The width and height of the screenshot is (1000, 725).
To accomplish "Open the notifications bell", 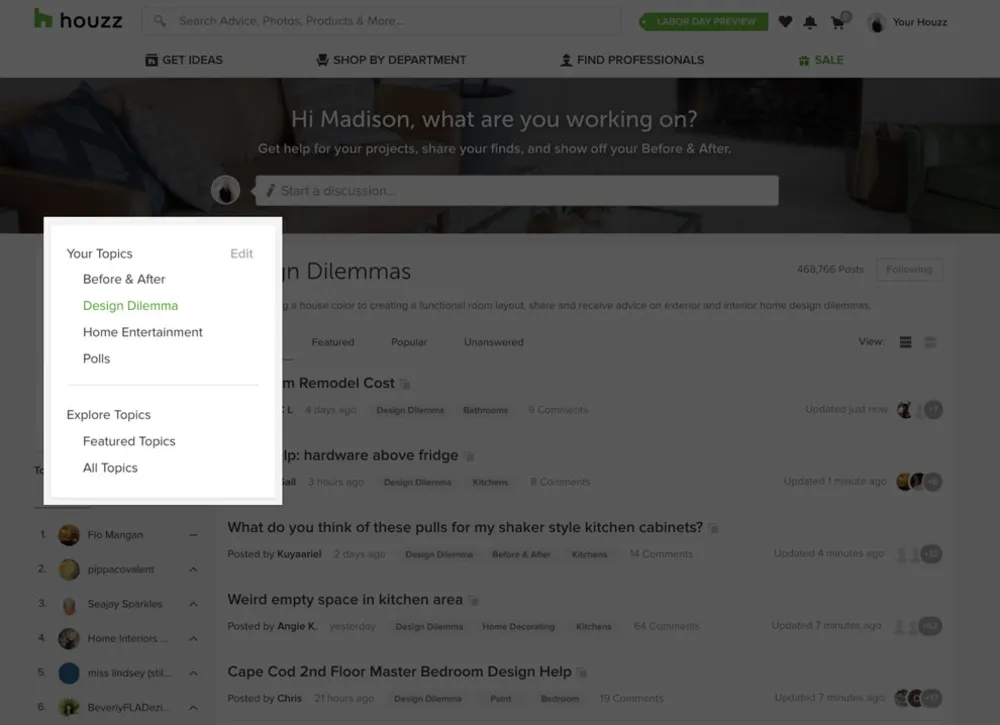I will pos(810,22).
